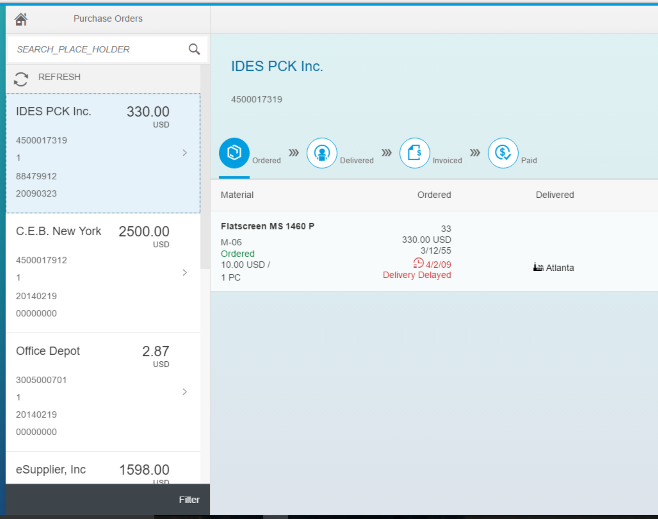
Task: Click the Delivered step label text
Action: [356, 160]
